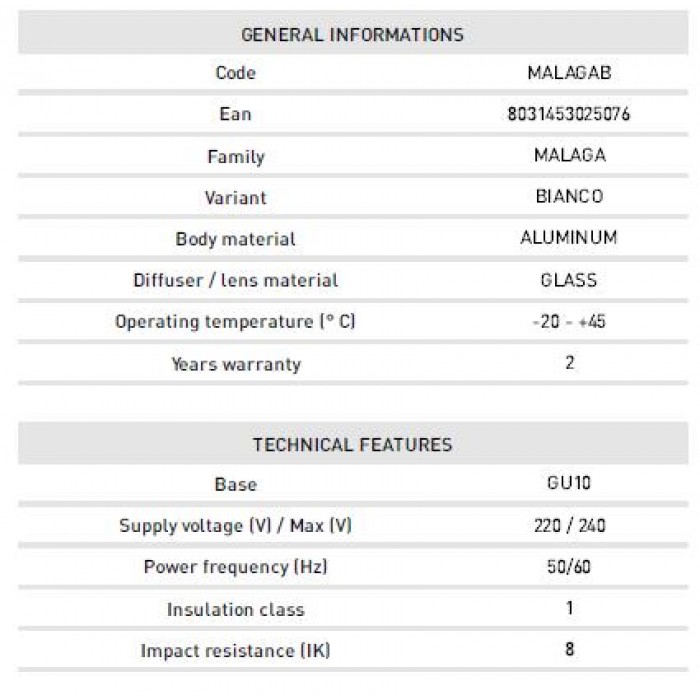Select the Impact resistance (IK) label
The width and height of the screenshot is (700, 700).
(x=235, y=651)
